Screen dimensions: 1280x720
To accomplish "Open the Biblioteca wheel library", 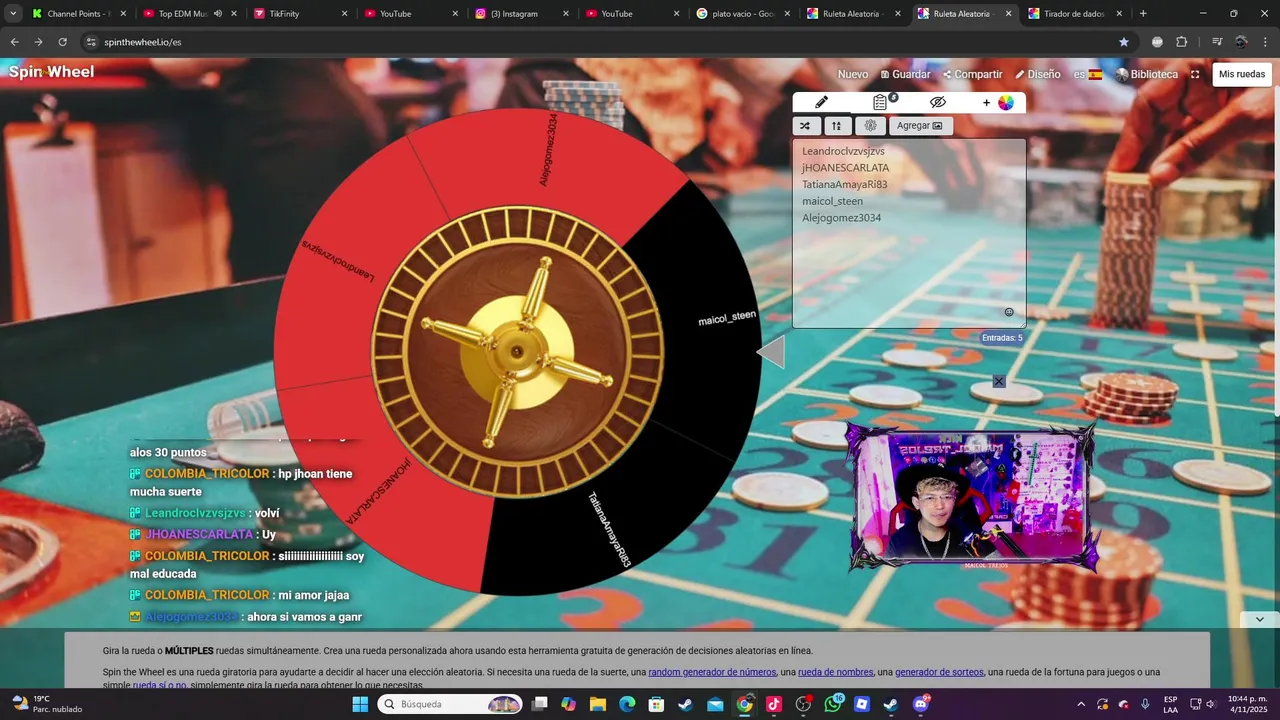I will point(1147,75).
